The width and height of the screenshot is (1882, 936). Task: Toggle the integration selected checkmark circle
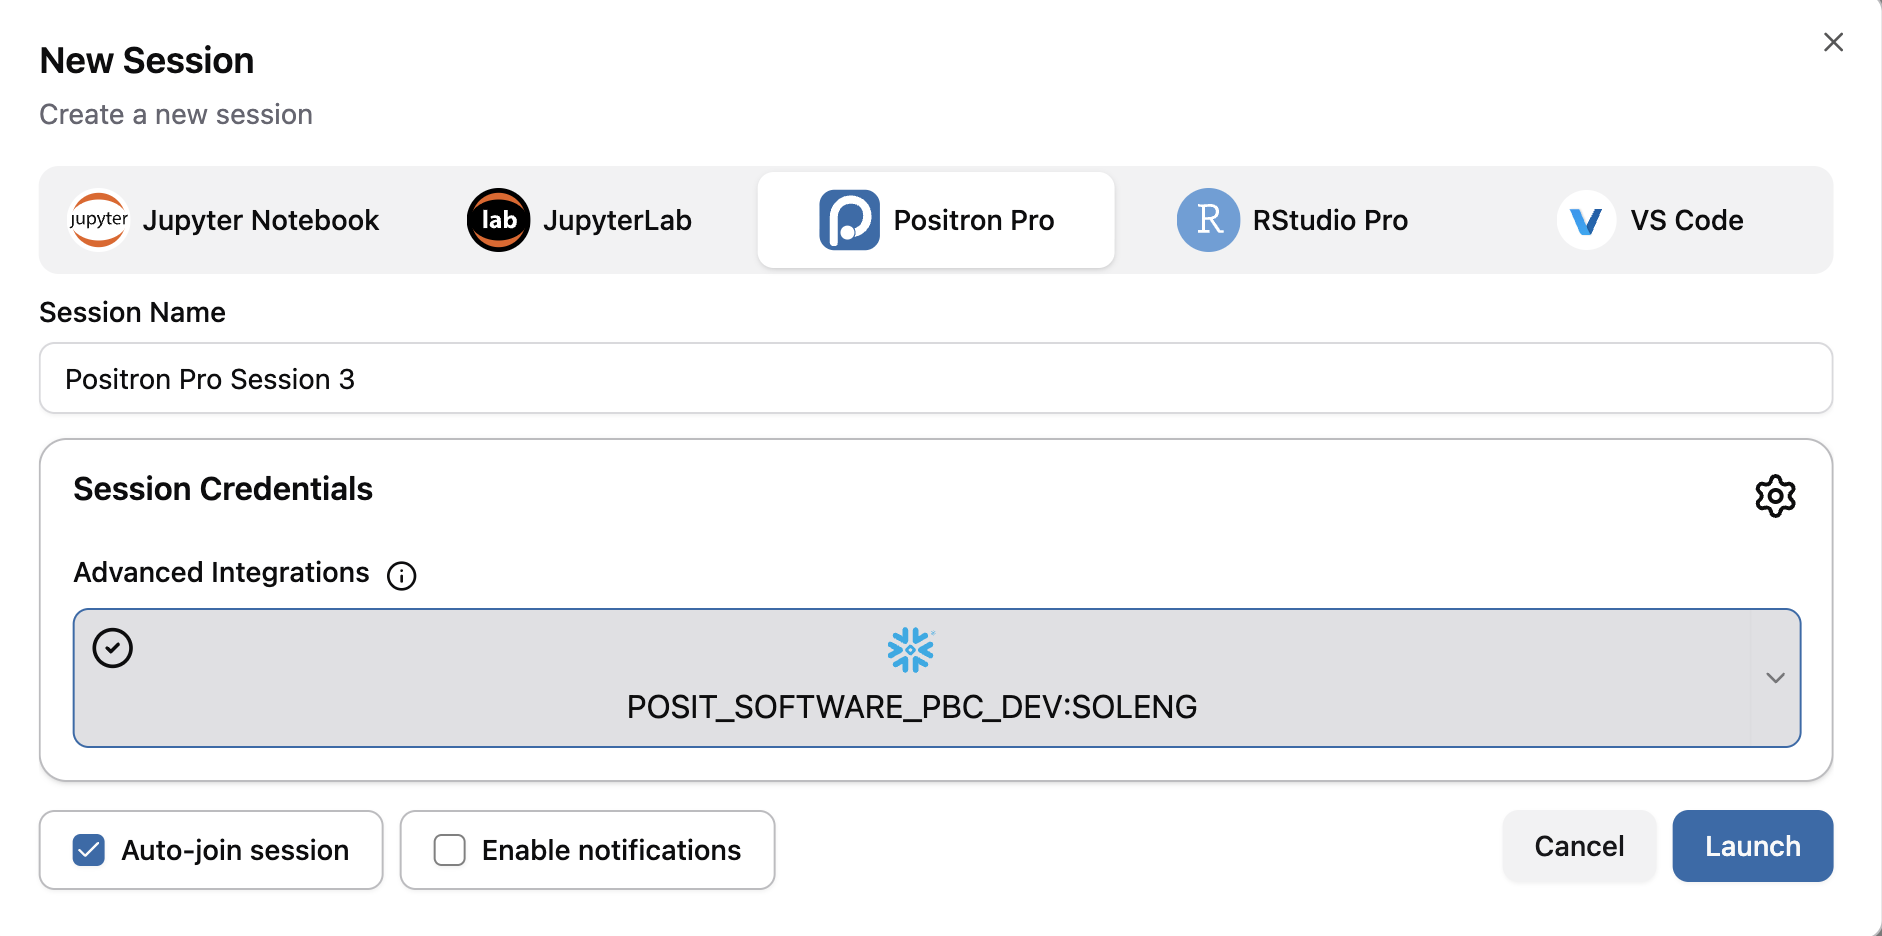tap(113, 648)
